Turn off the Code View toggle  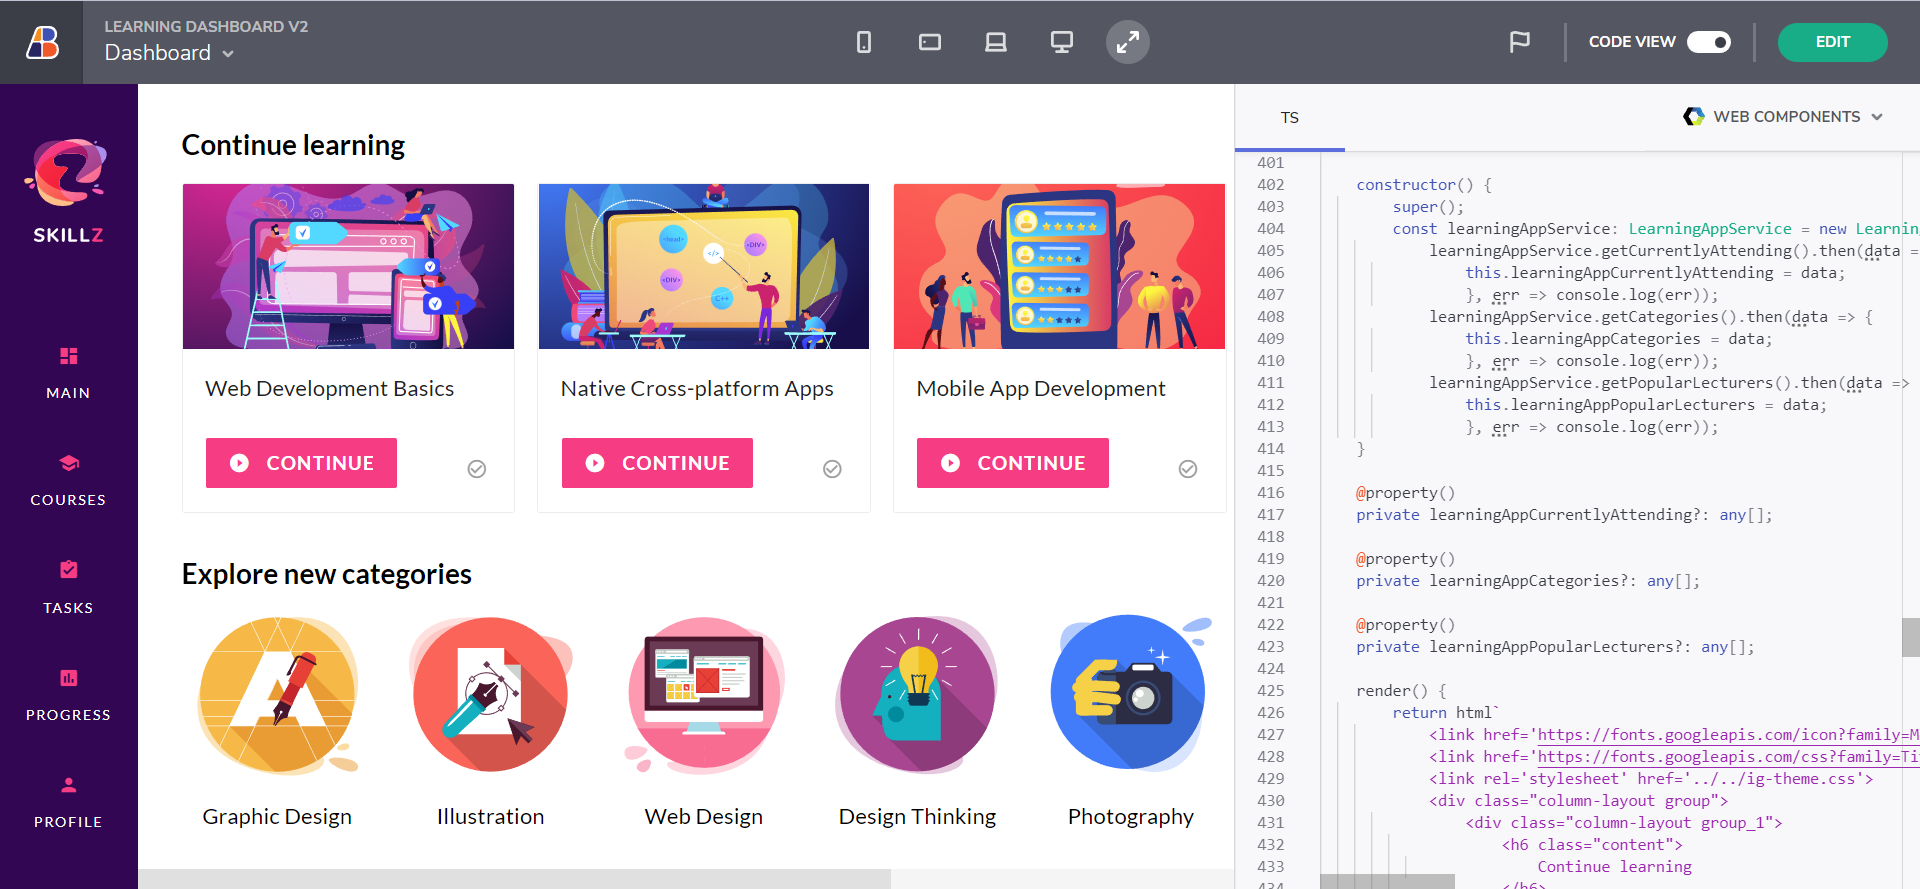(x=1708, y=42)
